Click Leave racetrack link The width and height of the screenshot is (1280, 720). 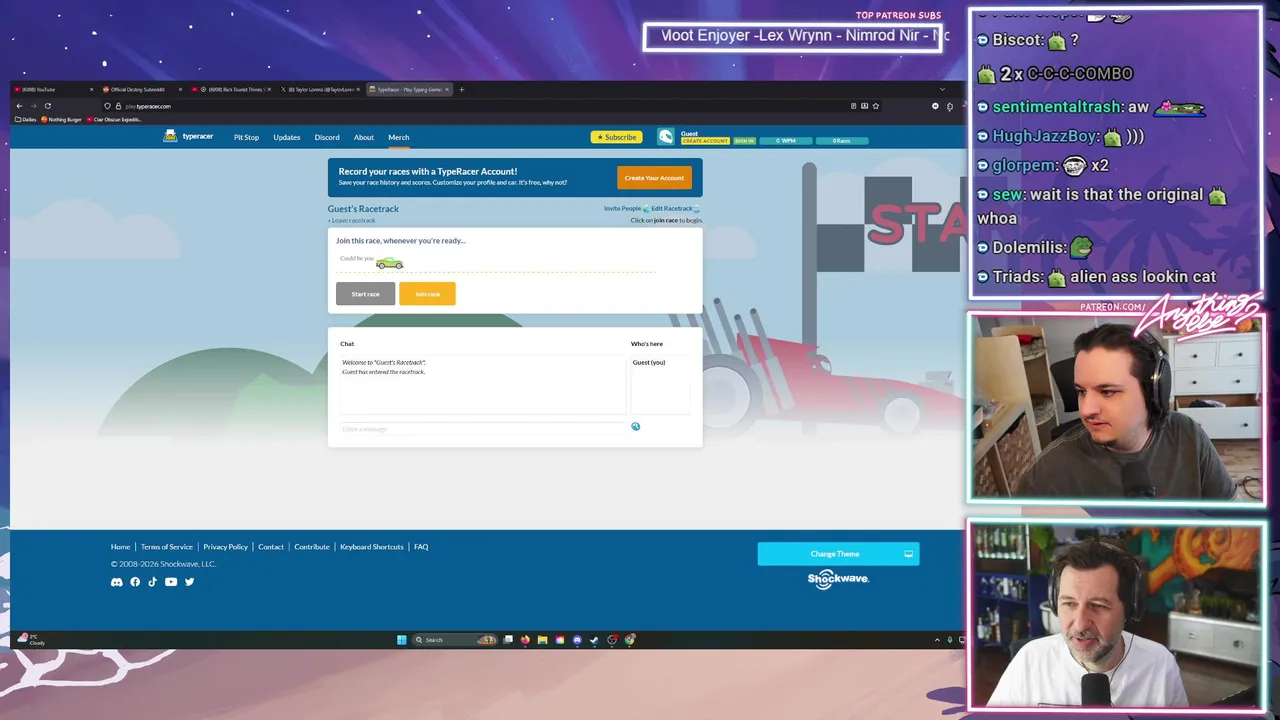pos(353,220)
